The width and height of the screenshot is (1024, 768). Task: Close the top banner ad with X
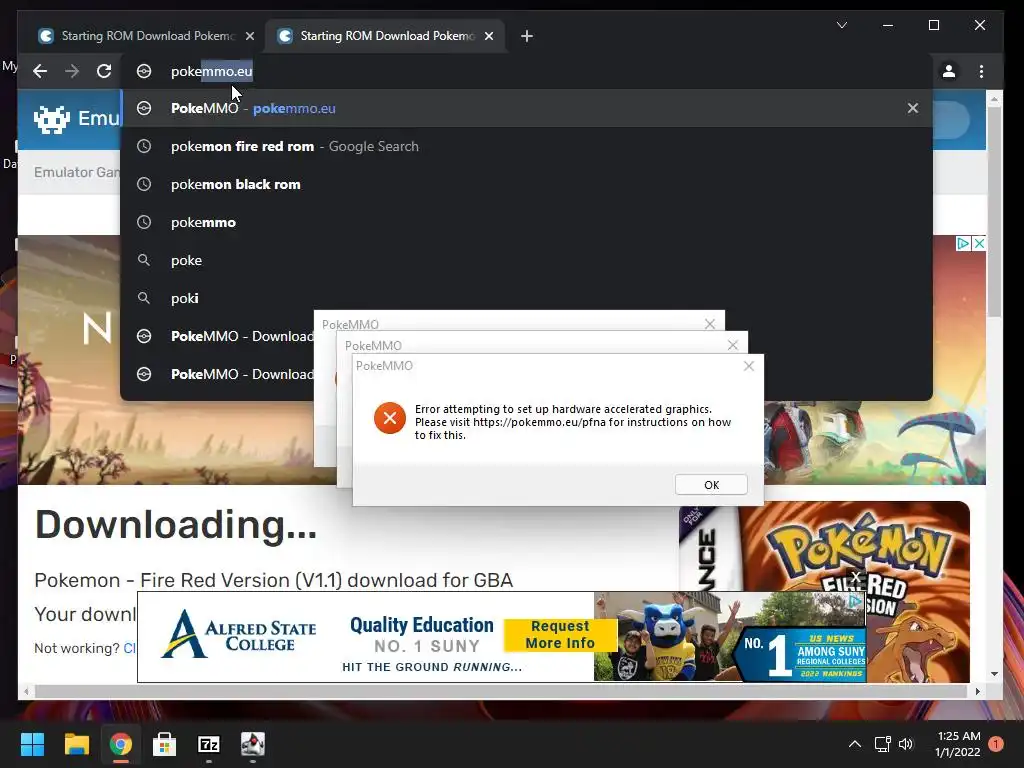click(978, 244)
